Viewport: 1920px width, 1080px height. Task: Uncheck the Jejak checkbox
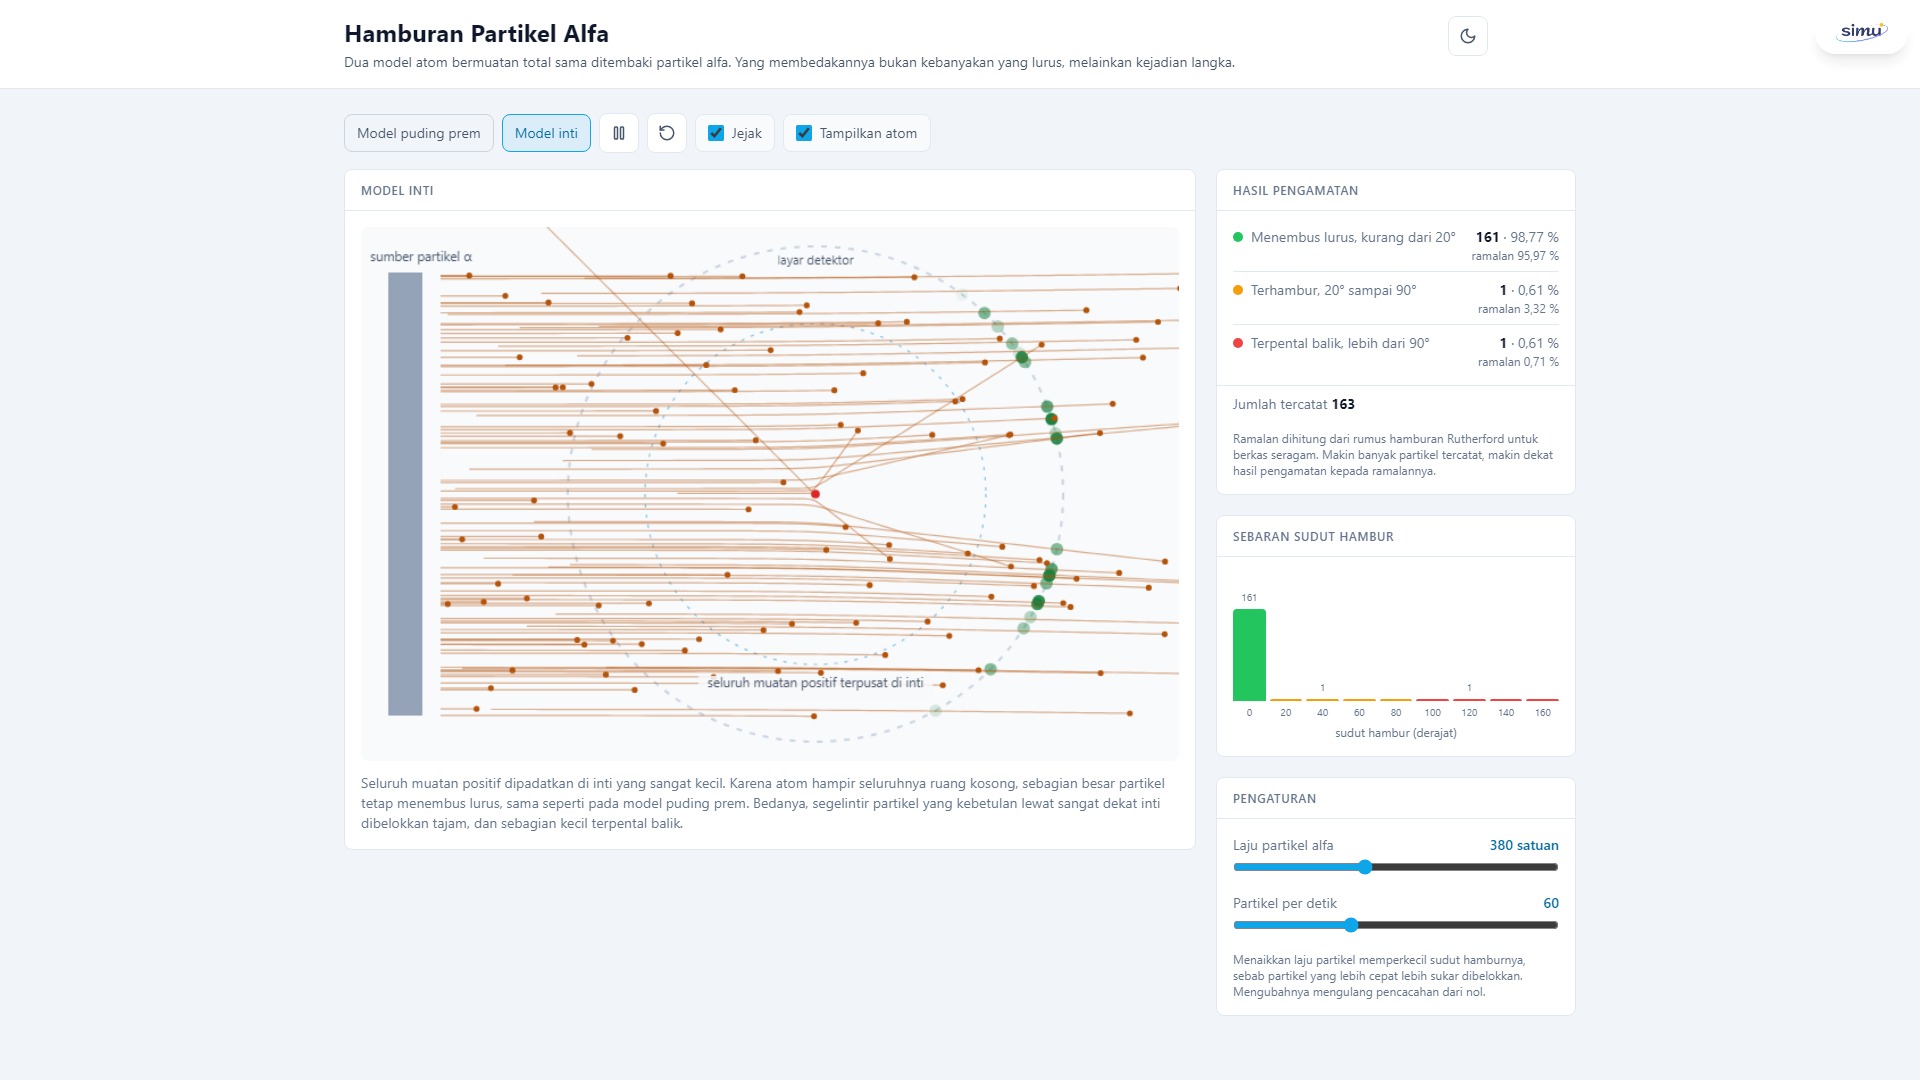click(x=716, y=133)
